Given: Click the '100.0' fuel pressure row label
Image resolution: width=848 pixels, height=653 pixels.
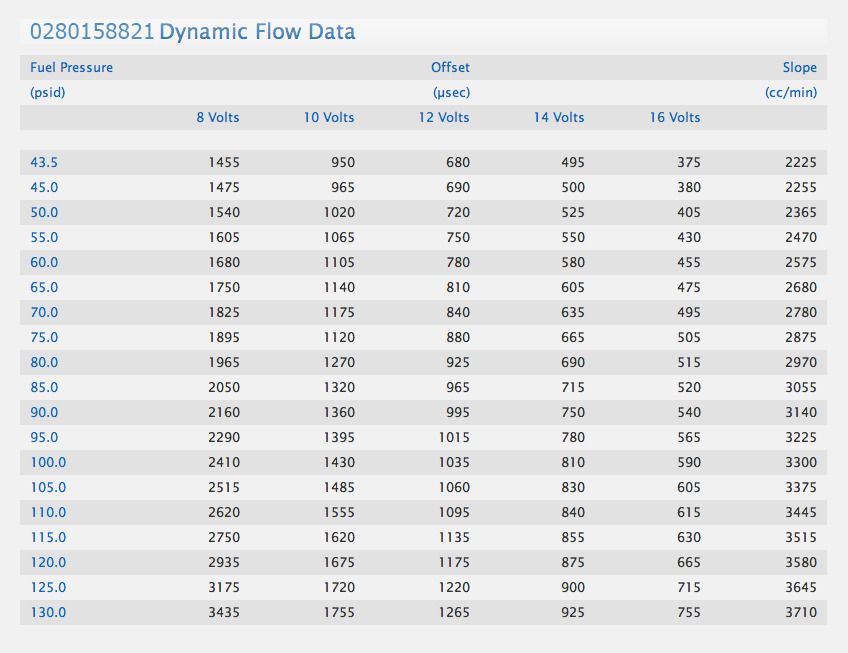Looking at the screenshot, I should click(48, 462).
